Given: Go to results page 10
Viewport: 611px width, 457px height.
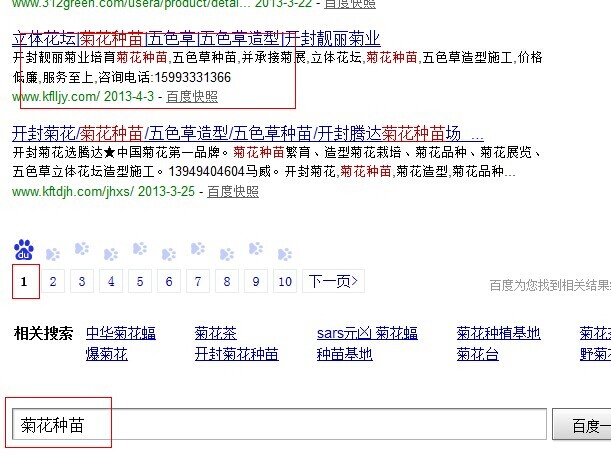Looking at the screenshot, I should pos(285,281).
